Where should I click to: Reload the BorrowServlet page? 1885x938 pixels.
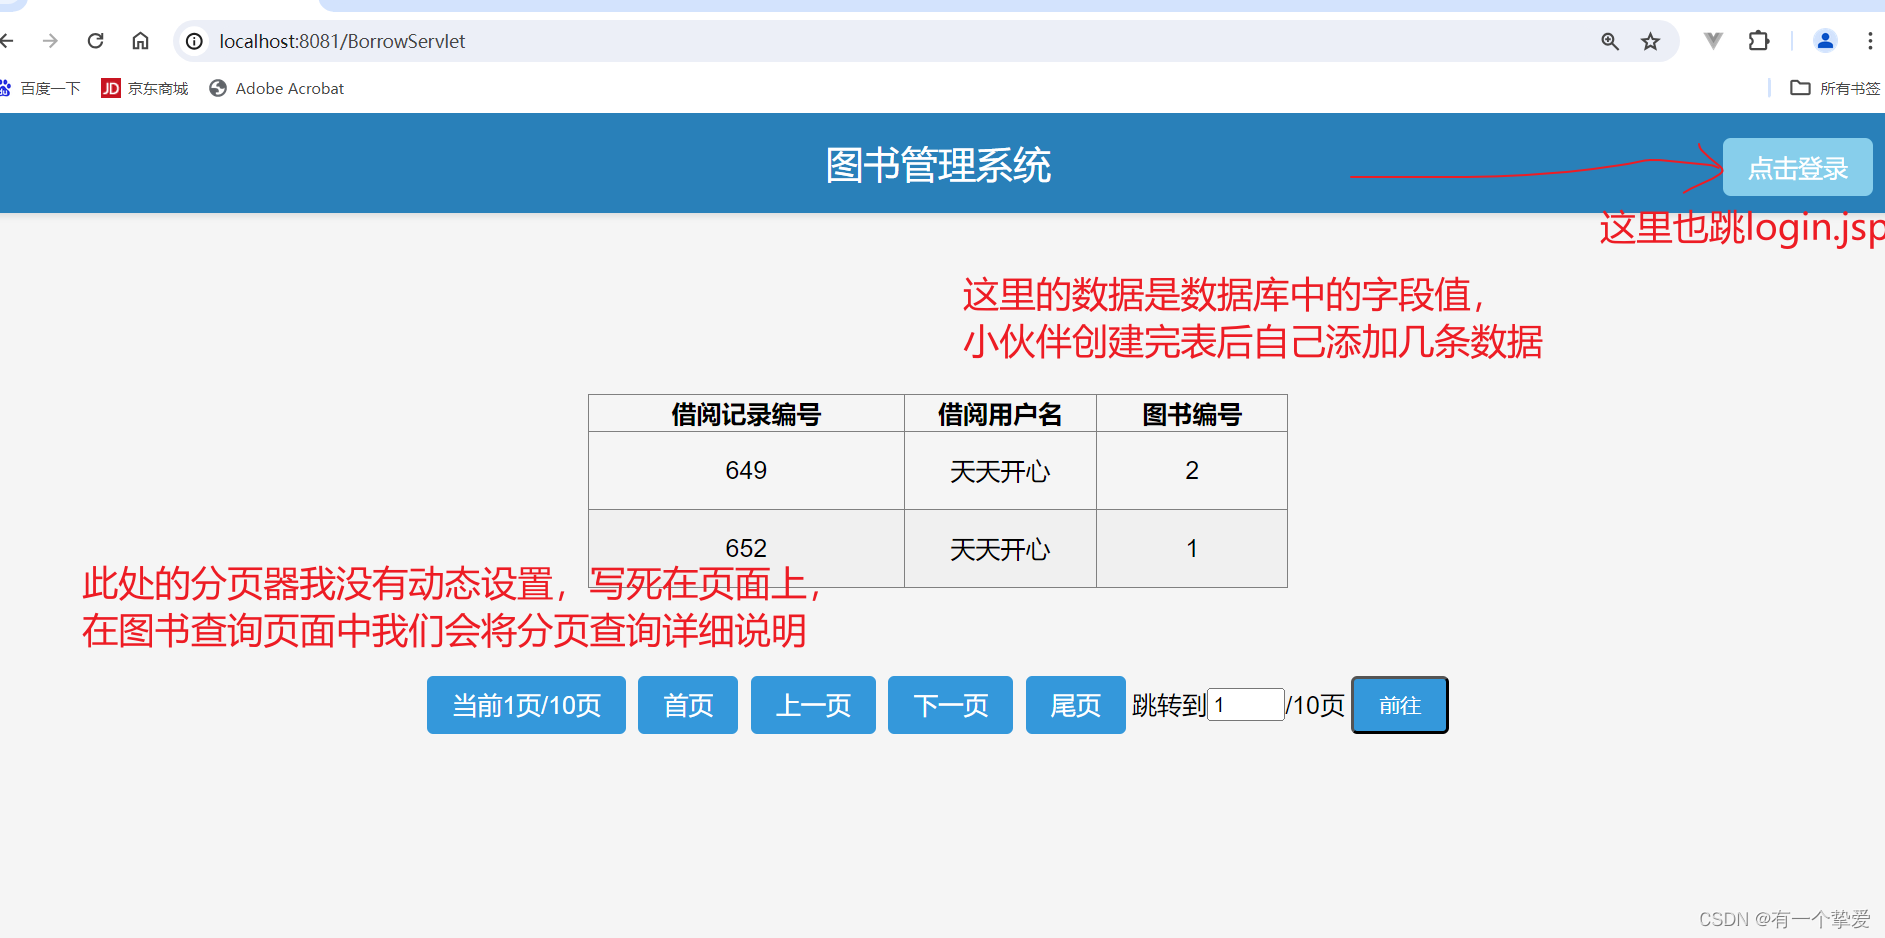[x=95, y=41]
